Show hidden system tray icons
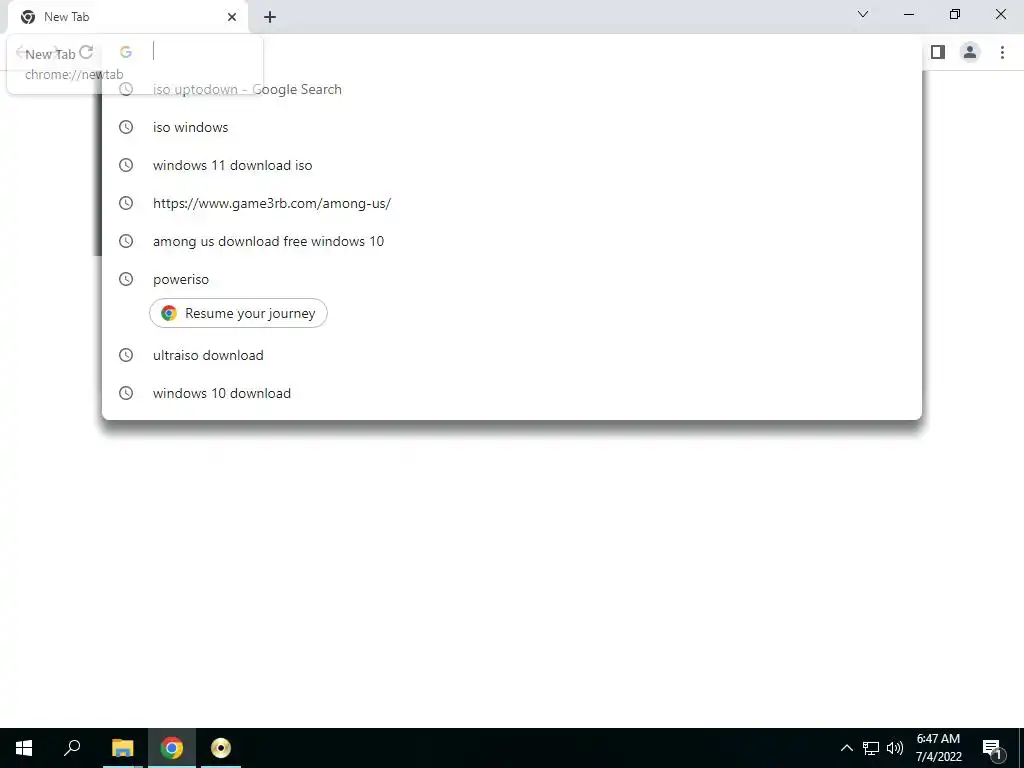Viewport: 1024px width, 768px height. pyautogui.click(x=846, y=748)
